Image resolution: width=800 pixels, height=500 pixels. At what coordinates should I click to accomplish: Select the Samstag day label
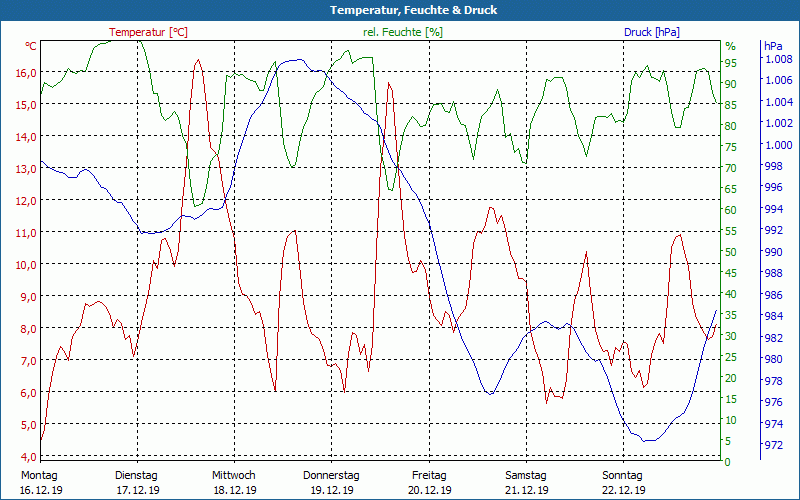[x=526, y=475]
